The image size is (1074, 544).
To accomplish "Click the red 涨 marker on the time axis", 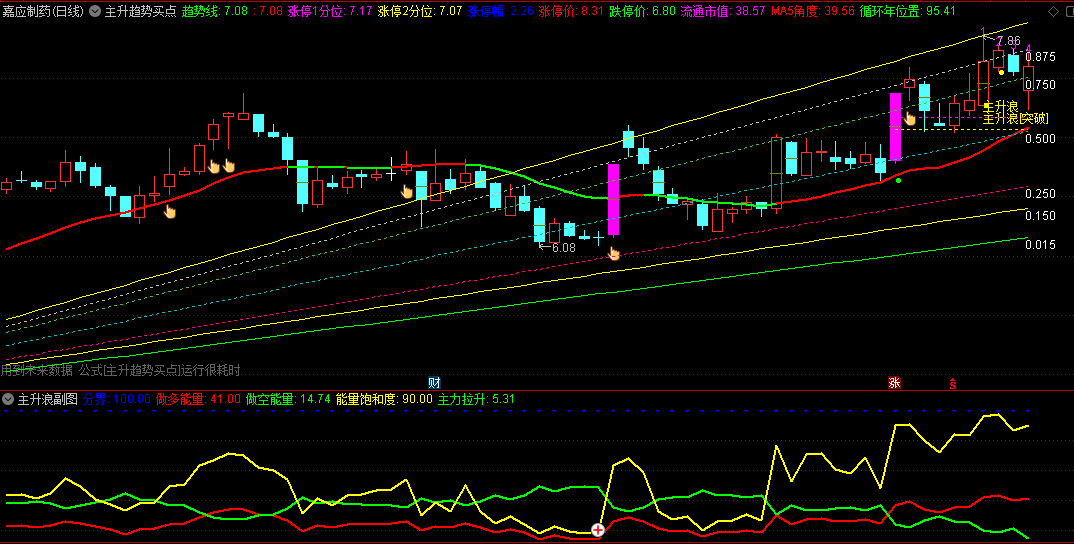I will 894,382.
